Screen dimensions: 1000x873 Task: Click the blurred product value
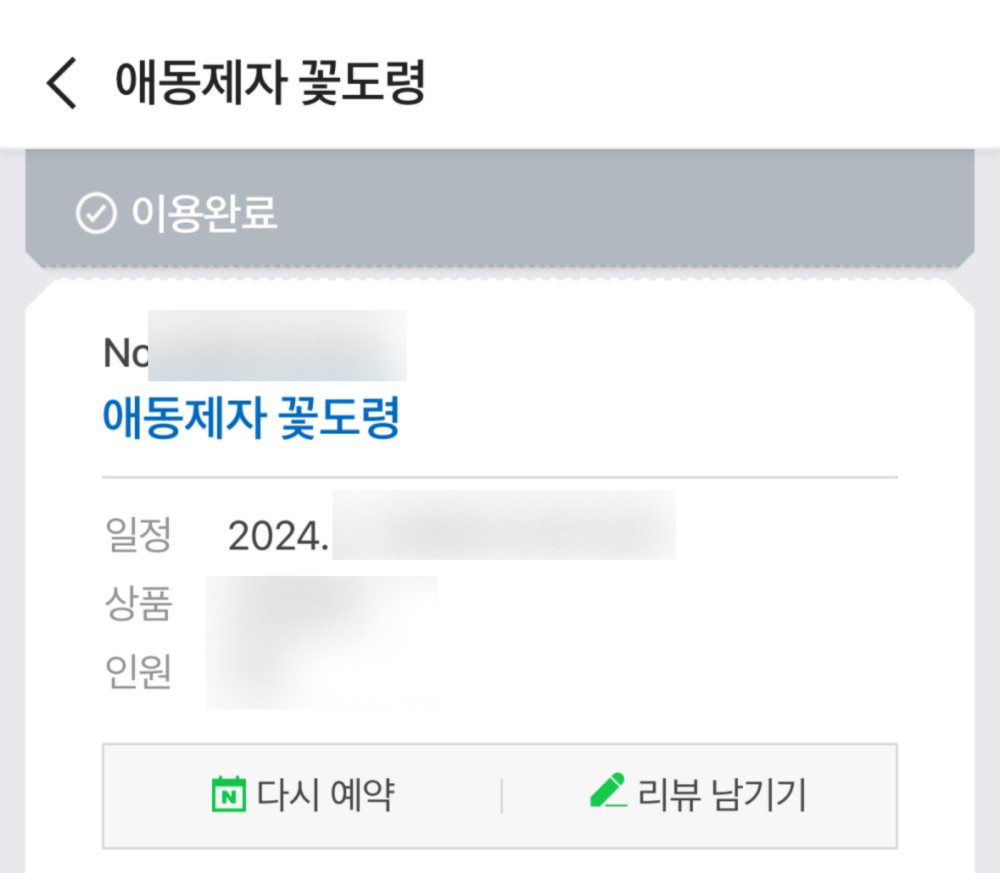320,604
